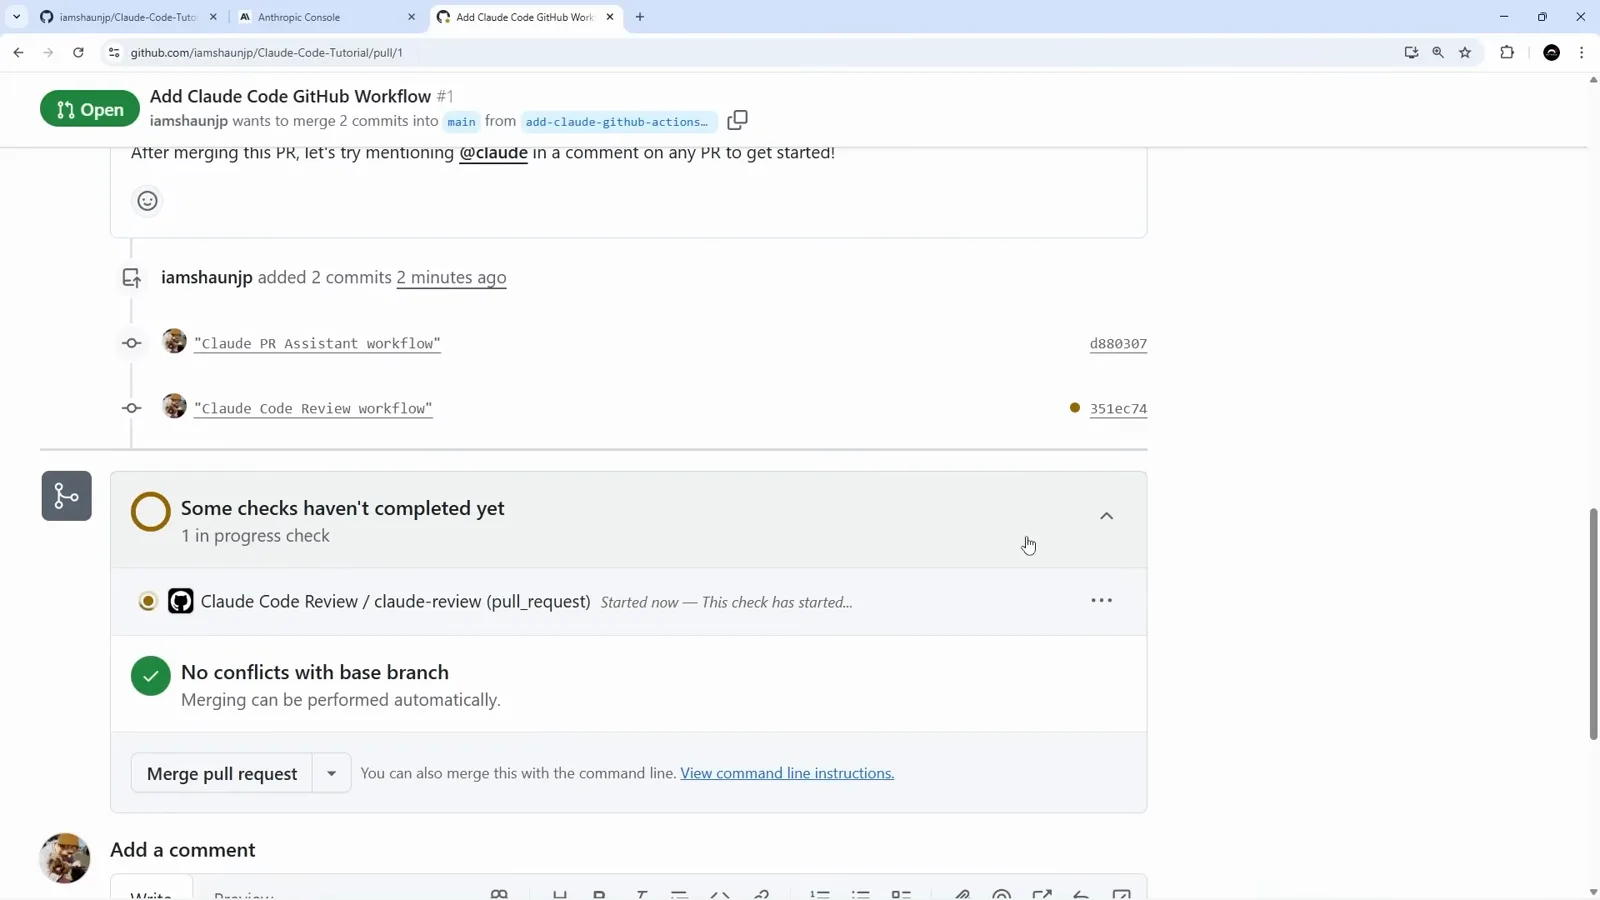Open the three-dot menu for Claude Code Review check

[1101, 600]
